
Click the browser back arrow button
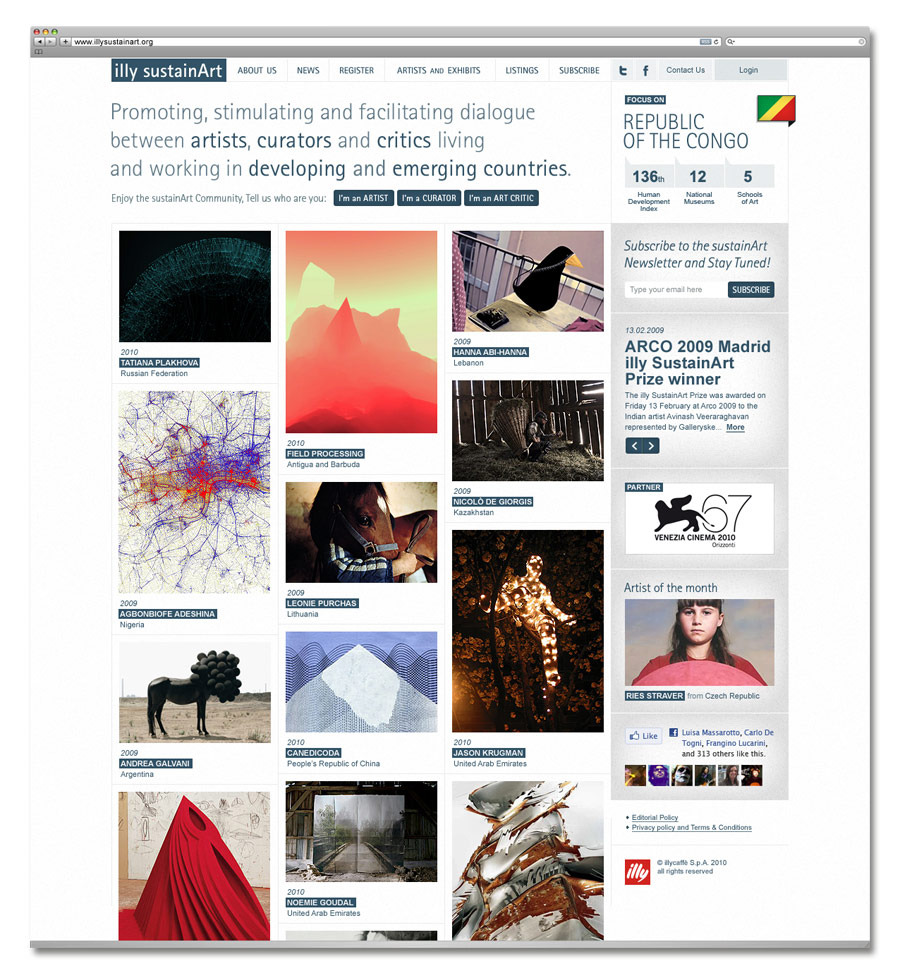[x=39, y=42]
